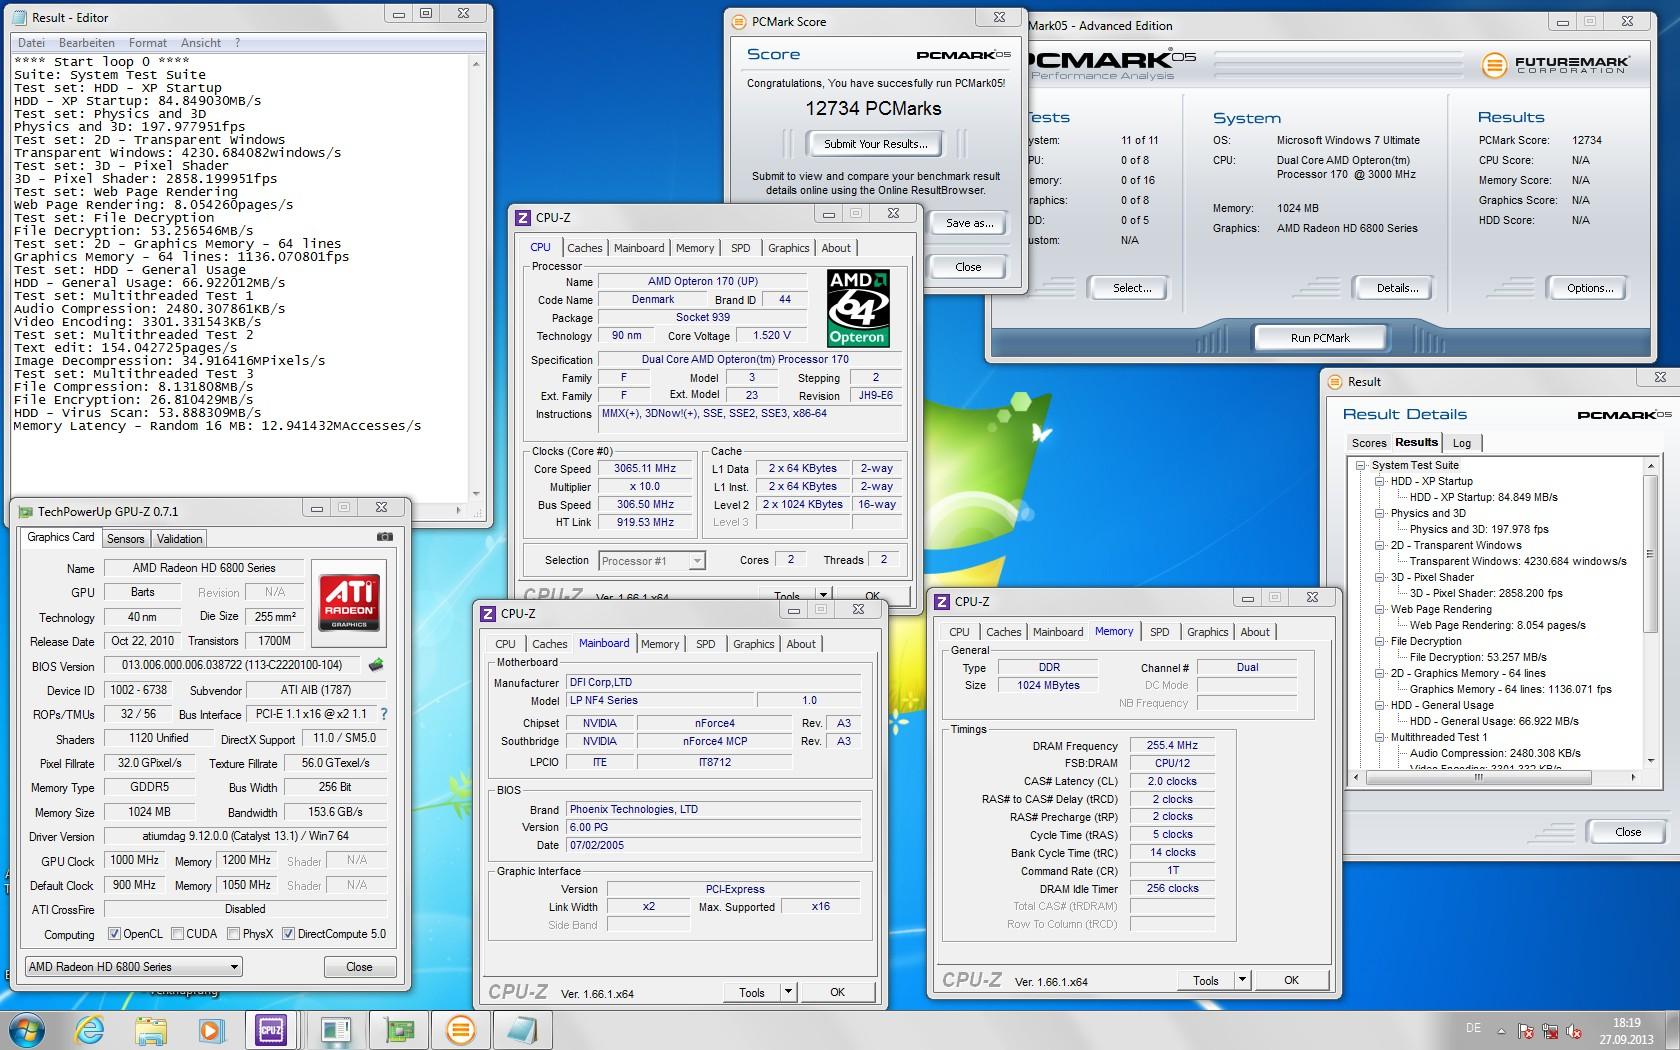Click the PCMark Score window title icon
This screenshot has height=1050, width=1680.
point(739,21)
